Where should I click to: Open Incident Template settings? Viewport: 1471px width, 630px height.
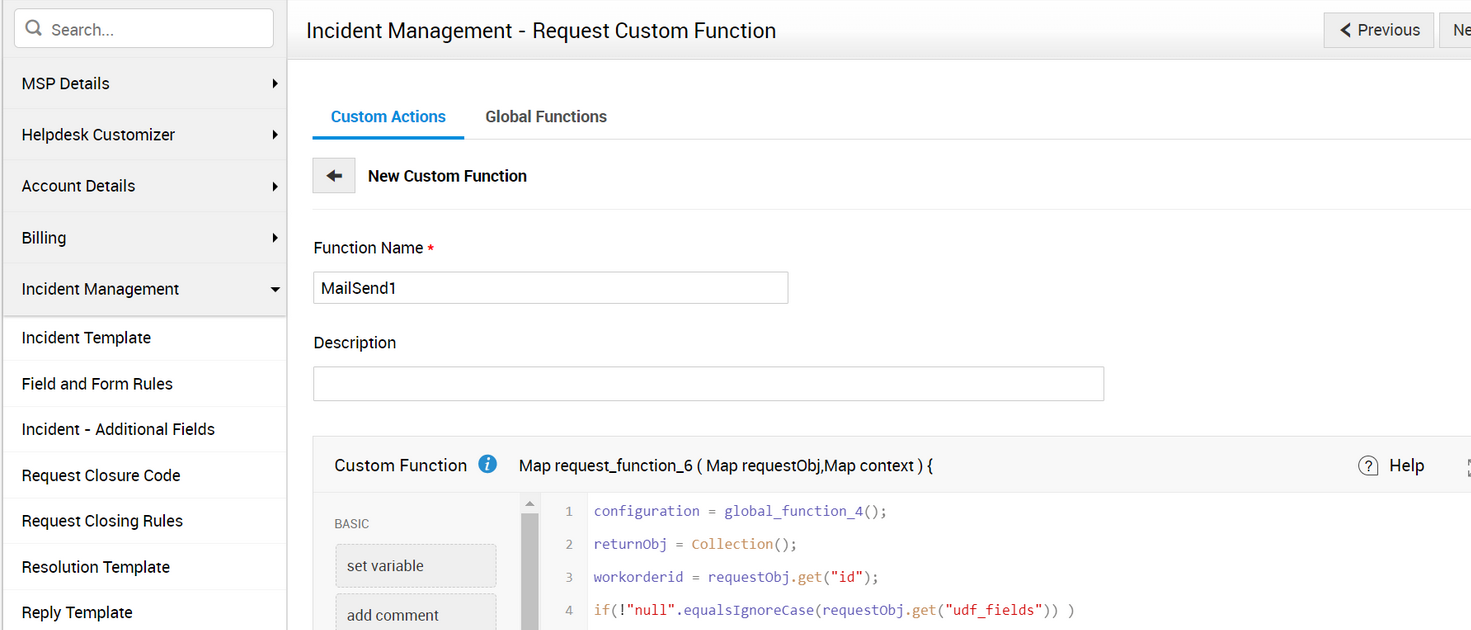pyautogui.click(x=86, y=338)
